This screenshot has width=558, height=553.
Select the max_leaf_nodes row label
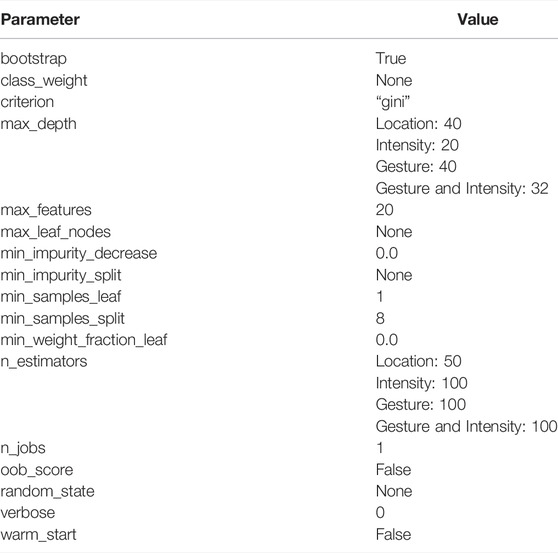(56, 232)
